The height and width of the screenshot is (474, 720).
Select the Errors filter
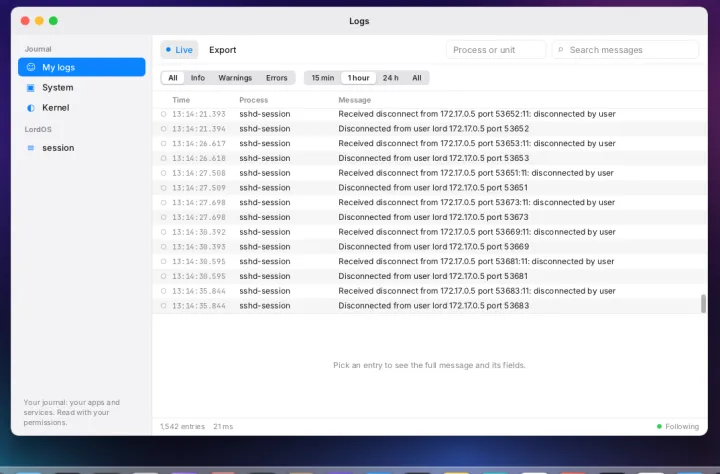276,78
